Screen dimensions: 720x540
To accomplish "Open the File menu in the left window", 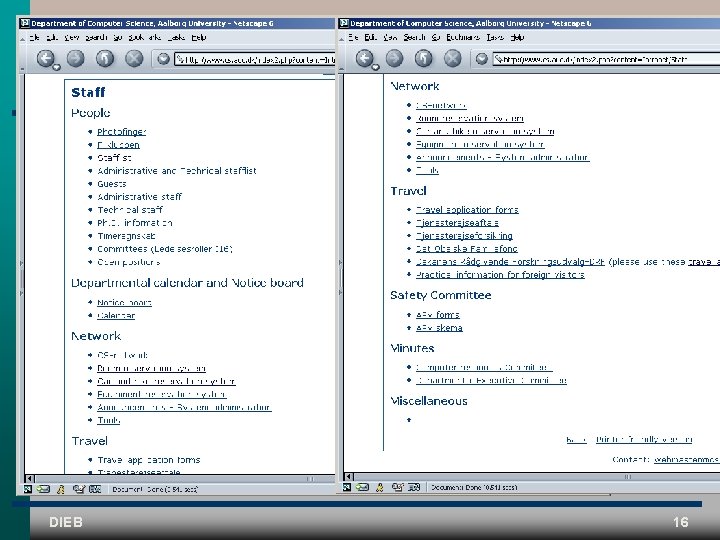I will tap(34, 37).
